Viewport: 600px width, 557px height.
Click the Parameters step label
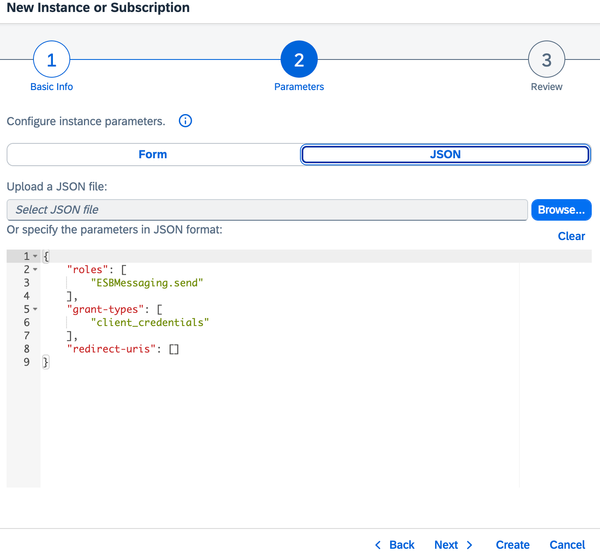tap(299, 87)
